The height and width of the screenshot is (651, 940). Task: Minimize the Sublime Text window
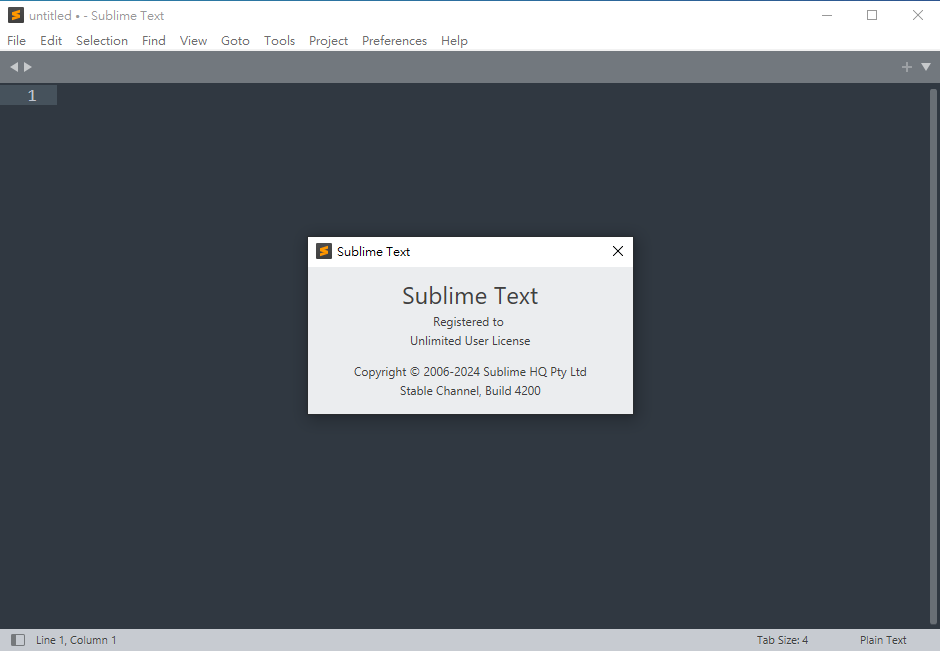pos(827,15)
